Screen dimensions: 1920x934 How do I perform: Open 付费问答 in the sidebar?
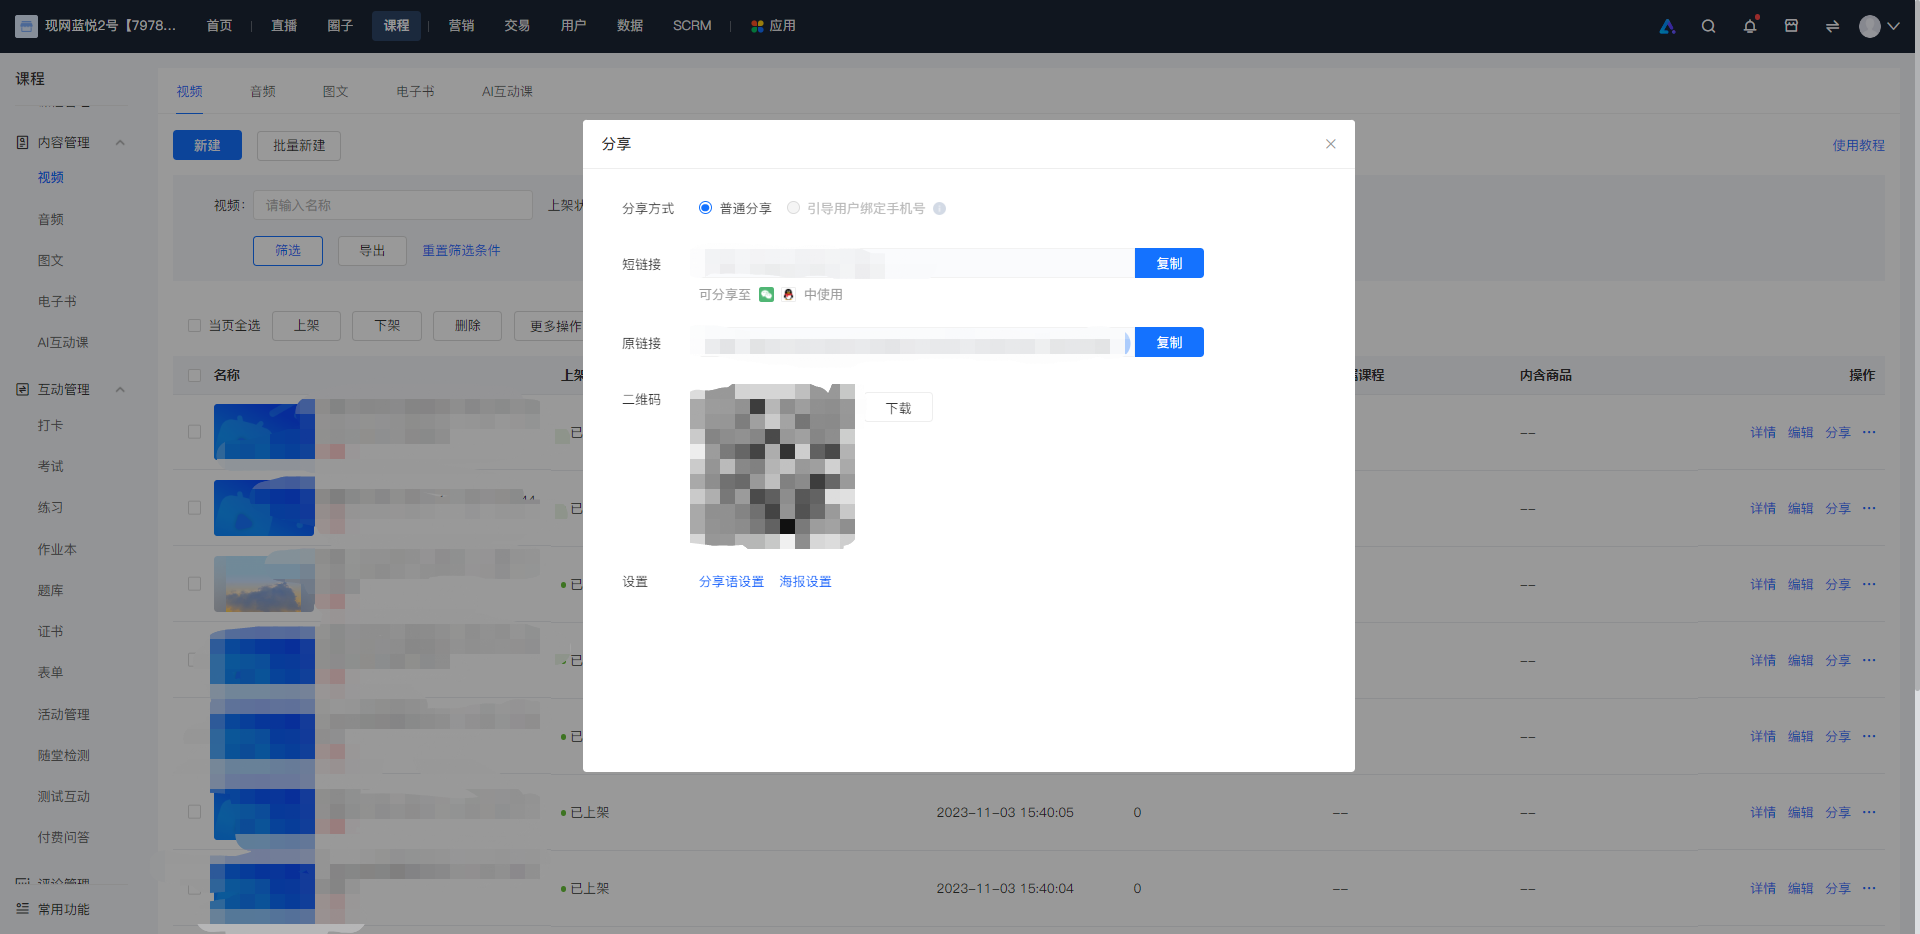(63, 837)
